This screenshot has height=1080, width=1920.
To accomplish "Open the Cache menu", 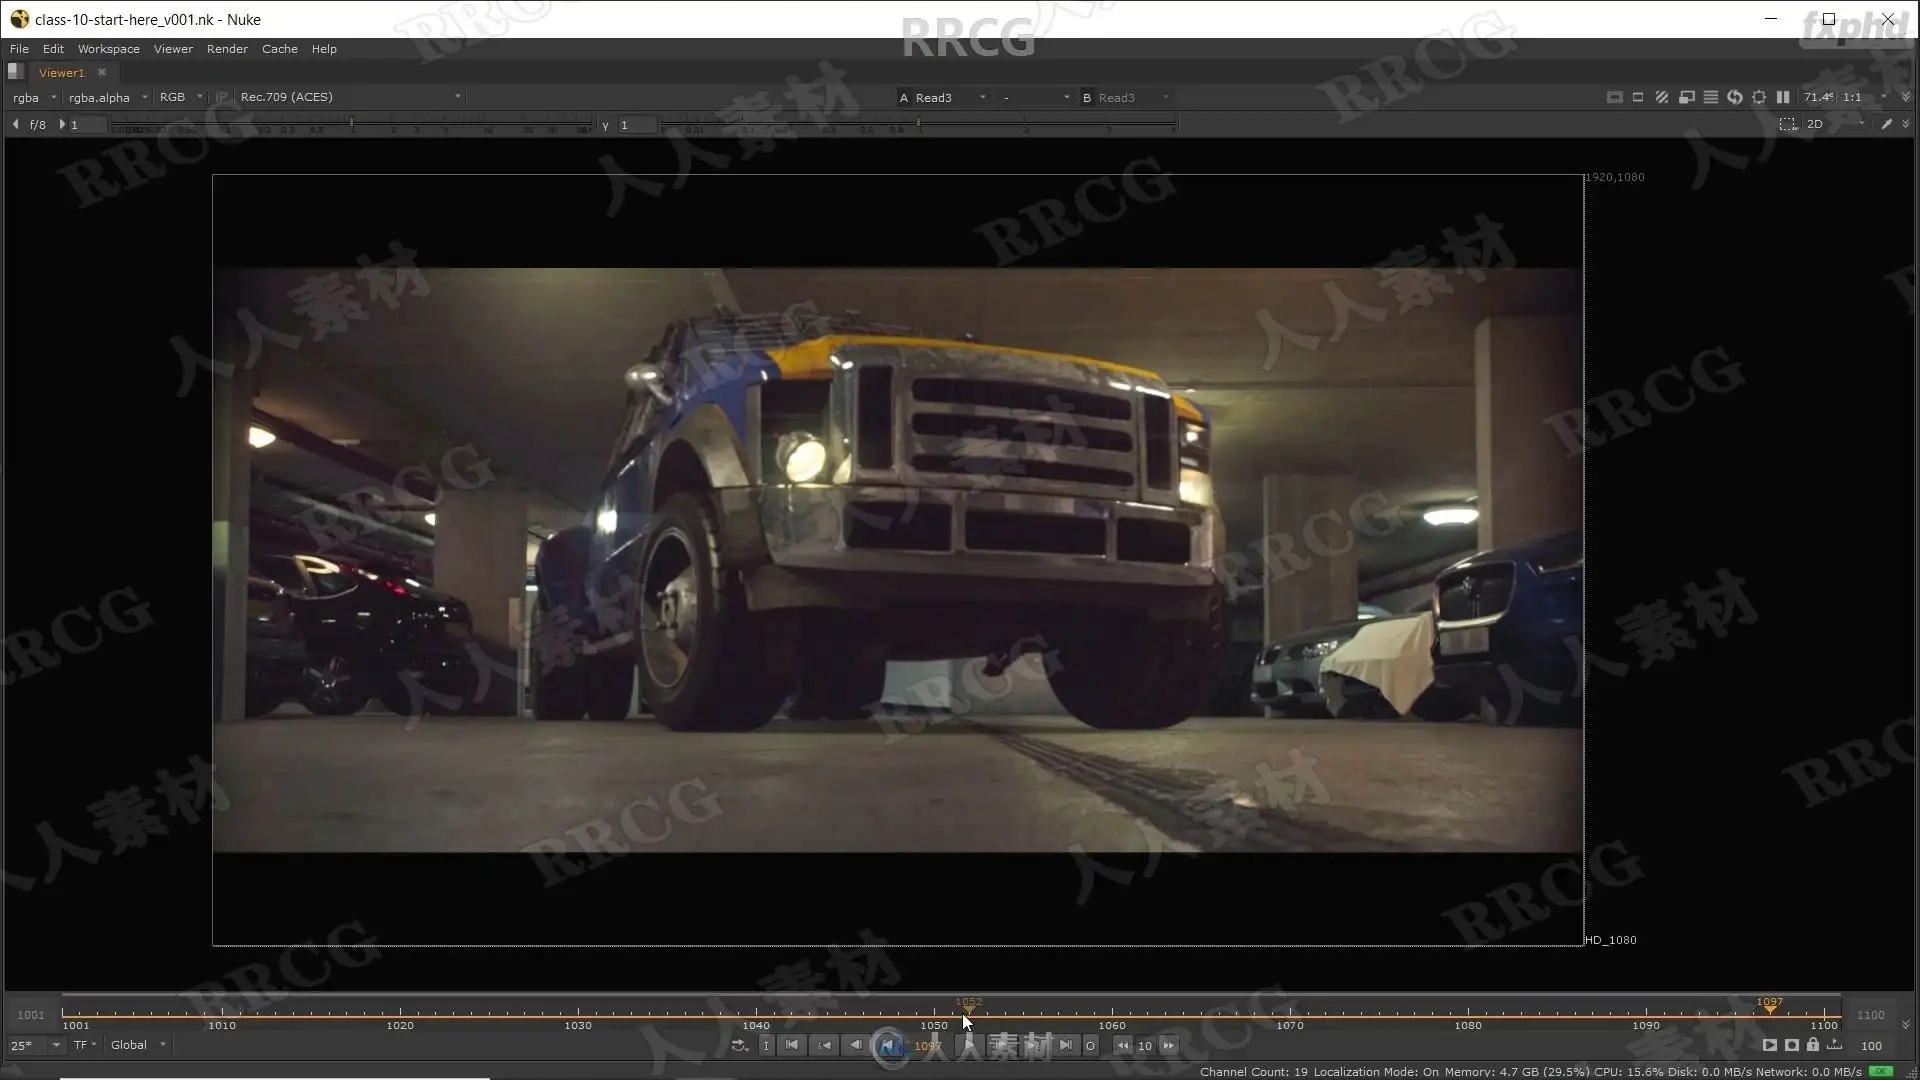I will coord(280,49).
